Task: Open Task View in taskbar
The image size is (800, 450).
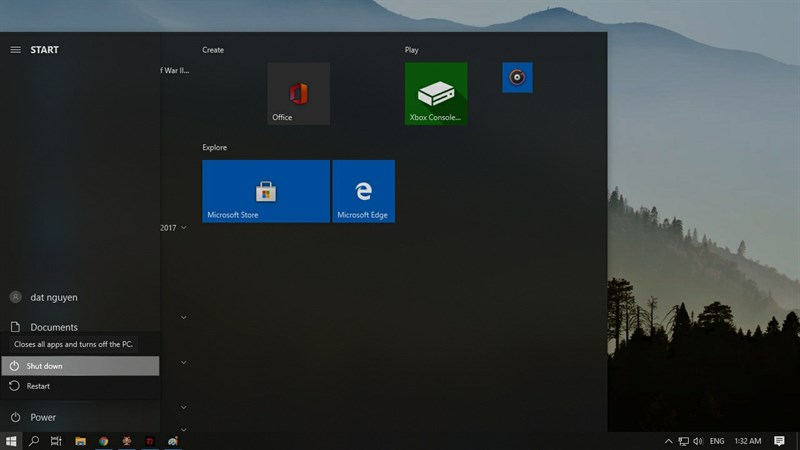Action: click(x=56, y=441)
